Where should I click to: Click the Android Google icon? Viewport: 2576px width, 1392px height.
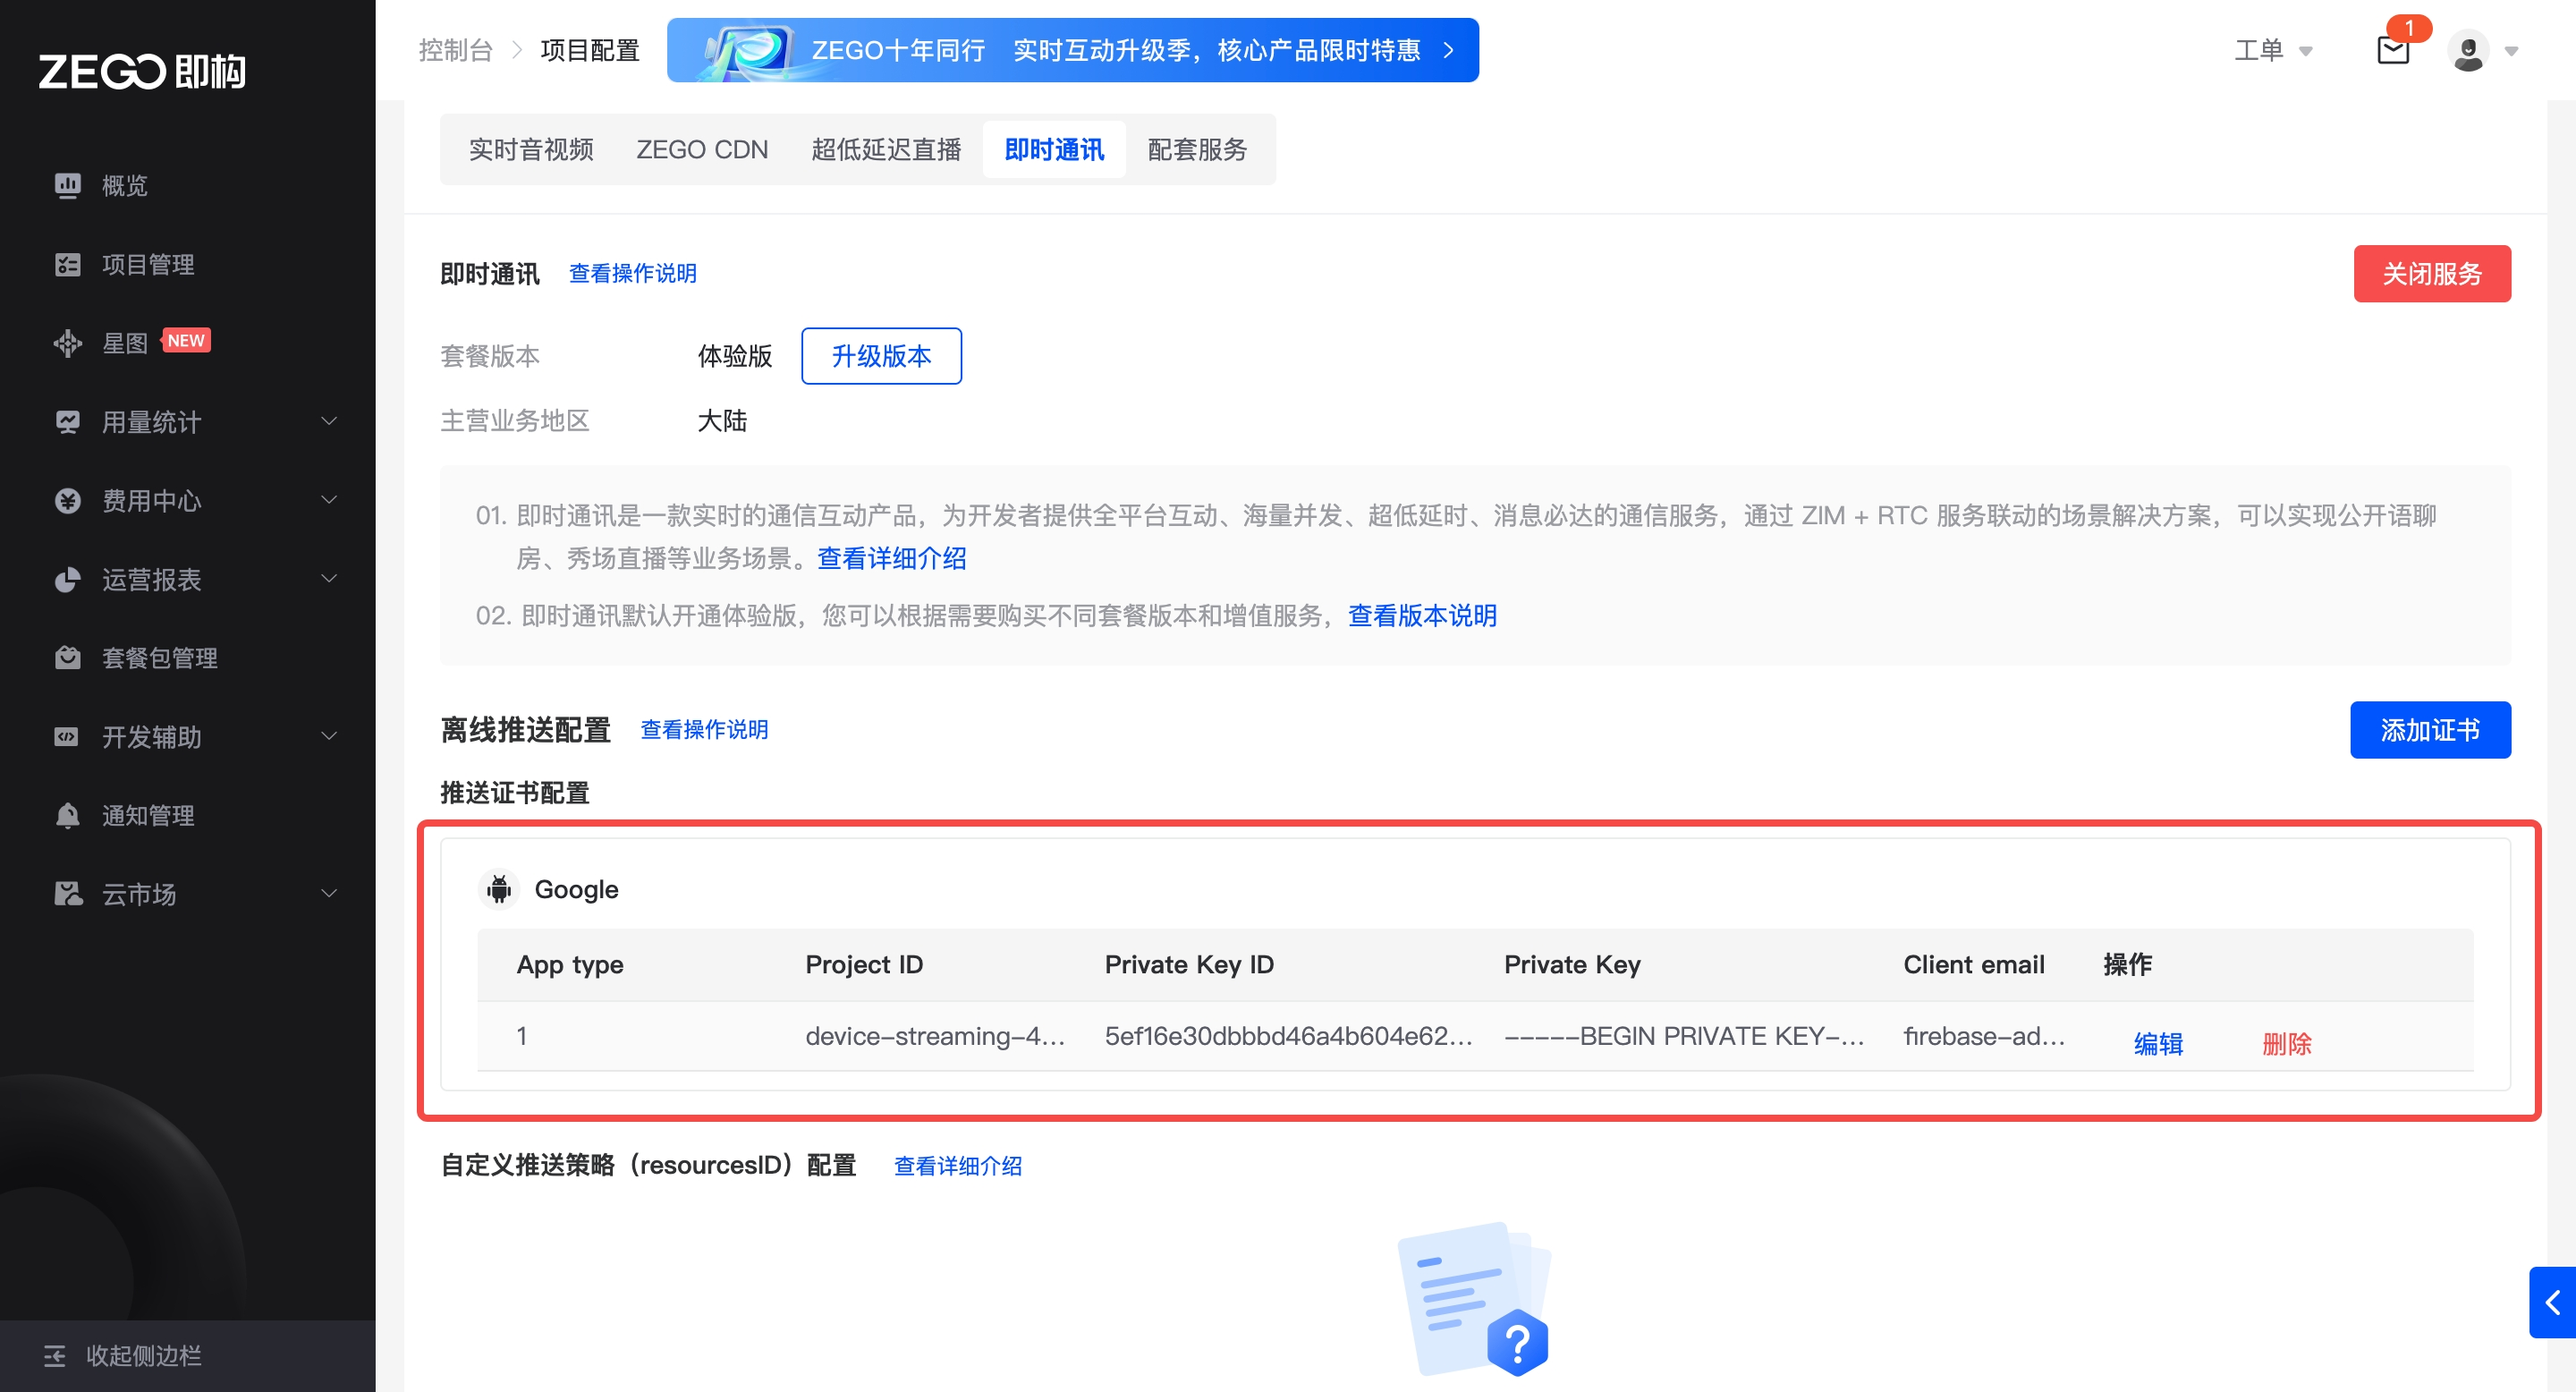point(499,889)
